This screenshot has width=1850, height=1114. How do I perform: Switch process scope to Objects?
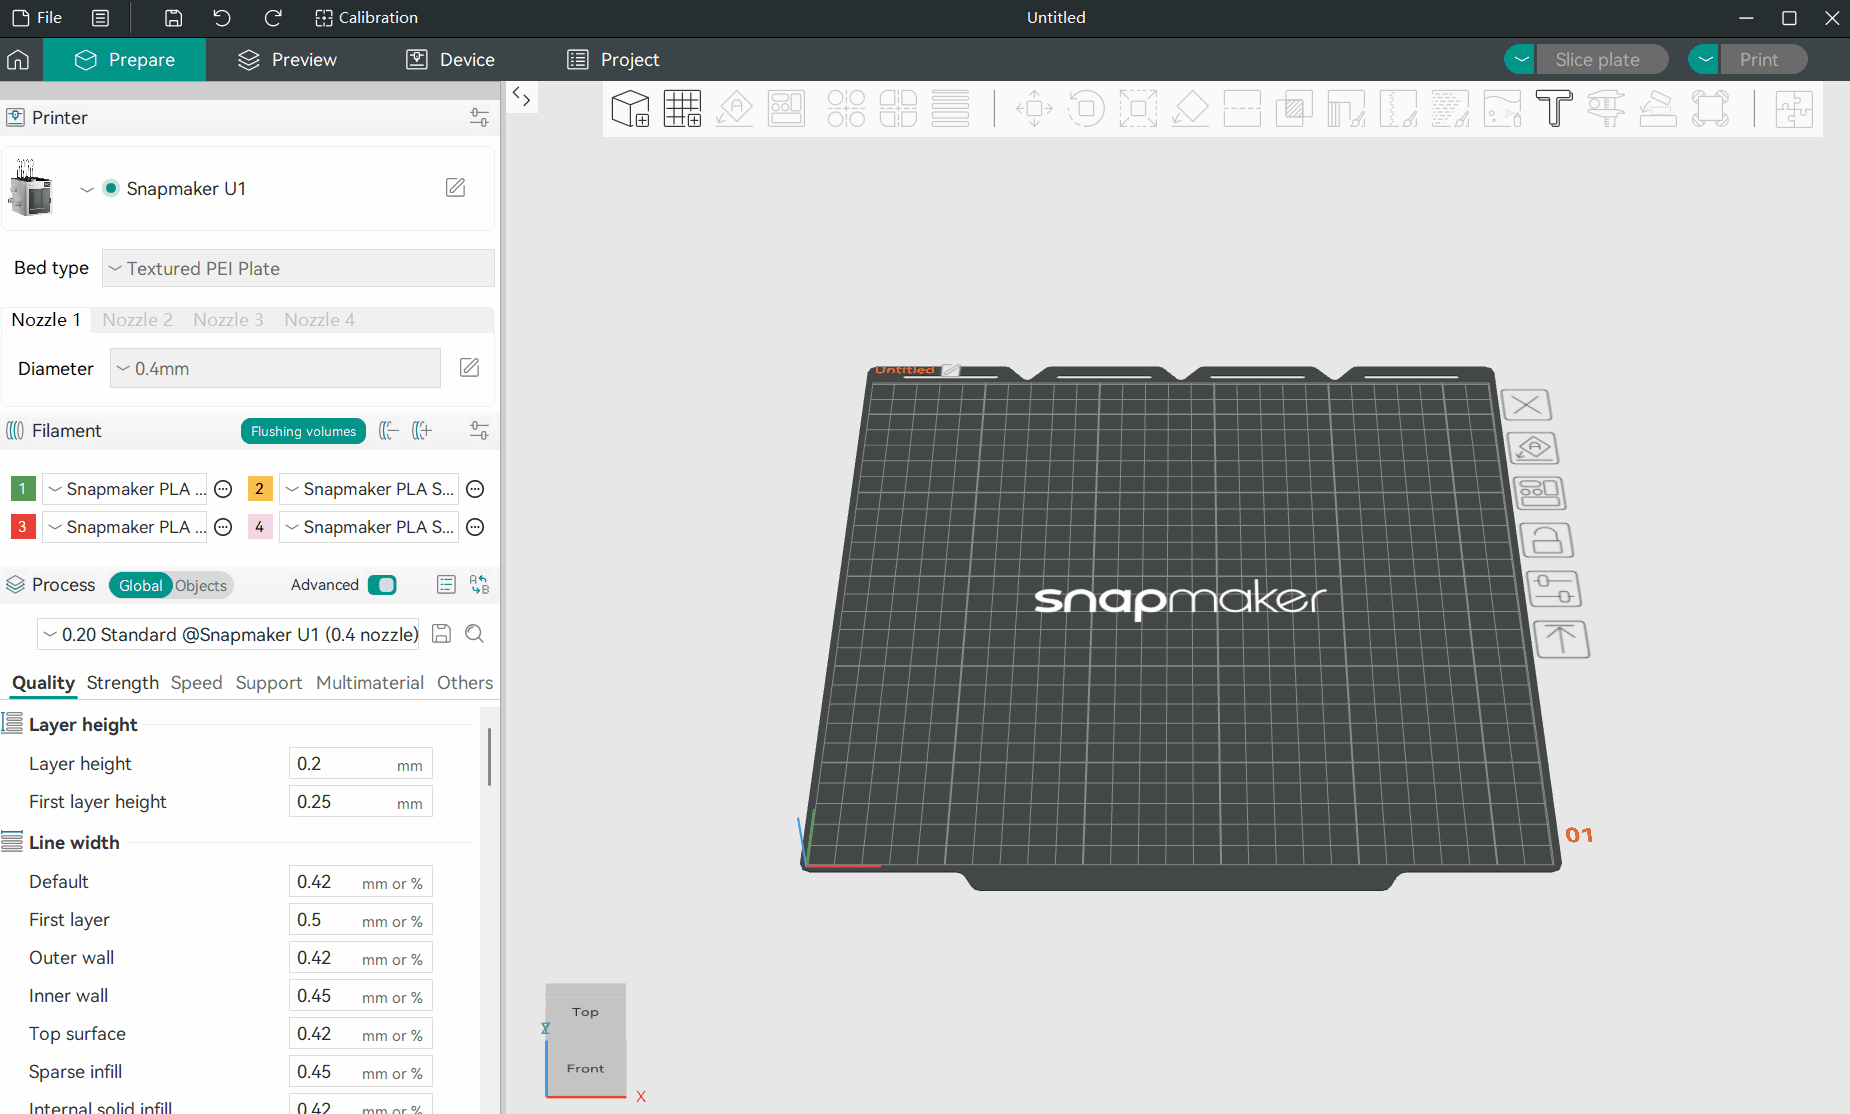[201, 586]
